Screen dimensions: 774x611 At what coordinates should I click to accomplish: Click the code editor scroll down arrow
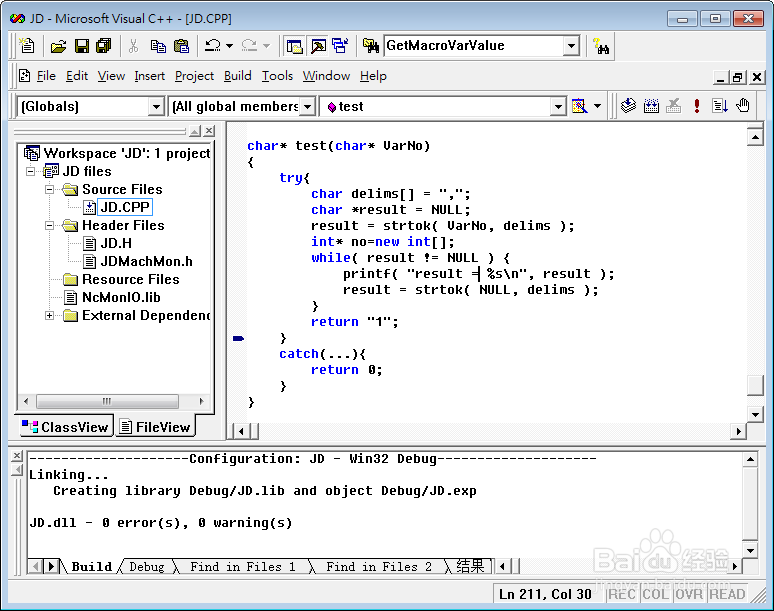click(x=755, y=415)
